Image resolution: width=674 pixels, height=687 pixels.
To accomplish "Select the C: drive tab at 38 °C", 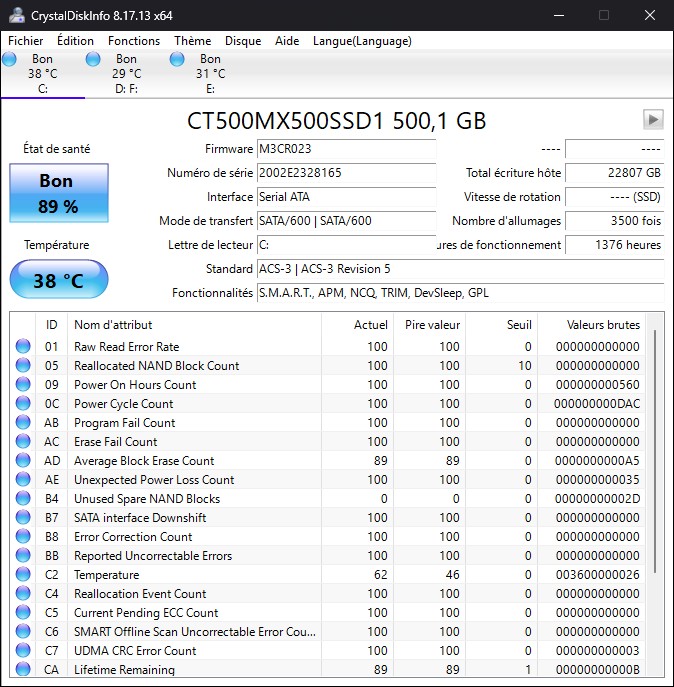I will (43, 74).
